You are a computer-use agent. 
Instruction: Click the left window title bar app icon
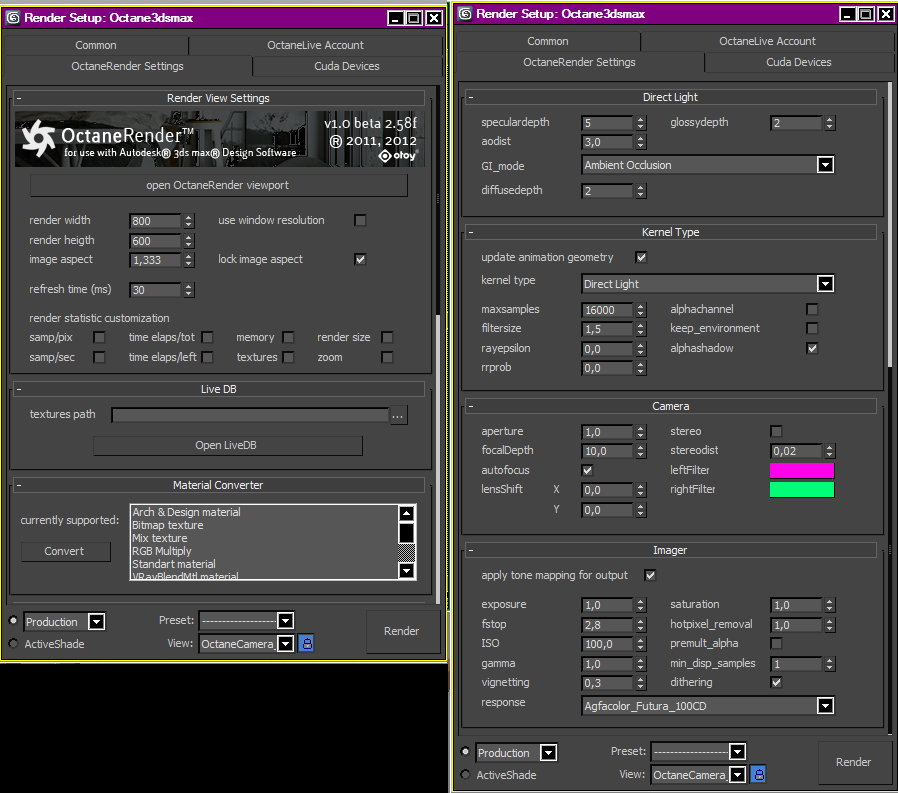coord(13,18)
